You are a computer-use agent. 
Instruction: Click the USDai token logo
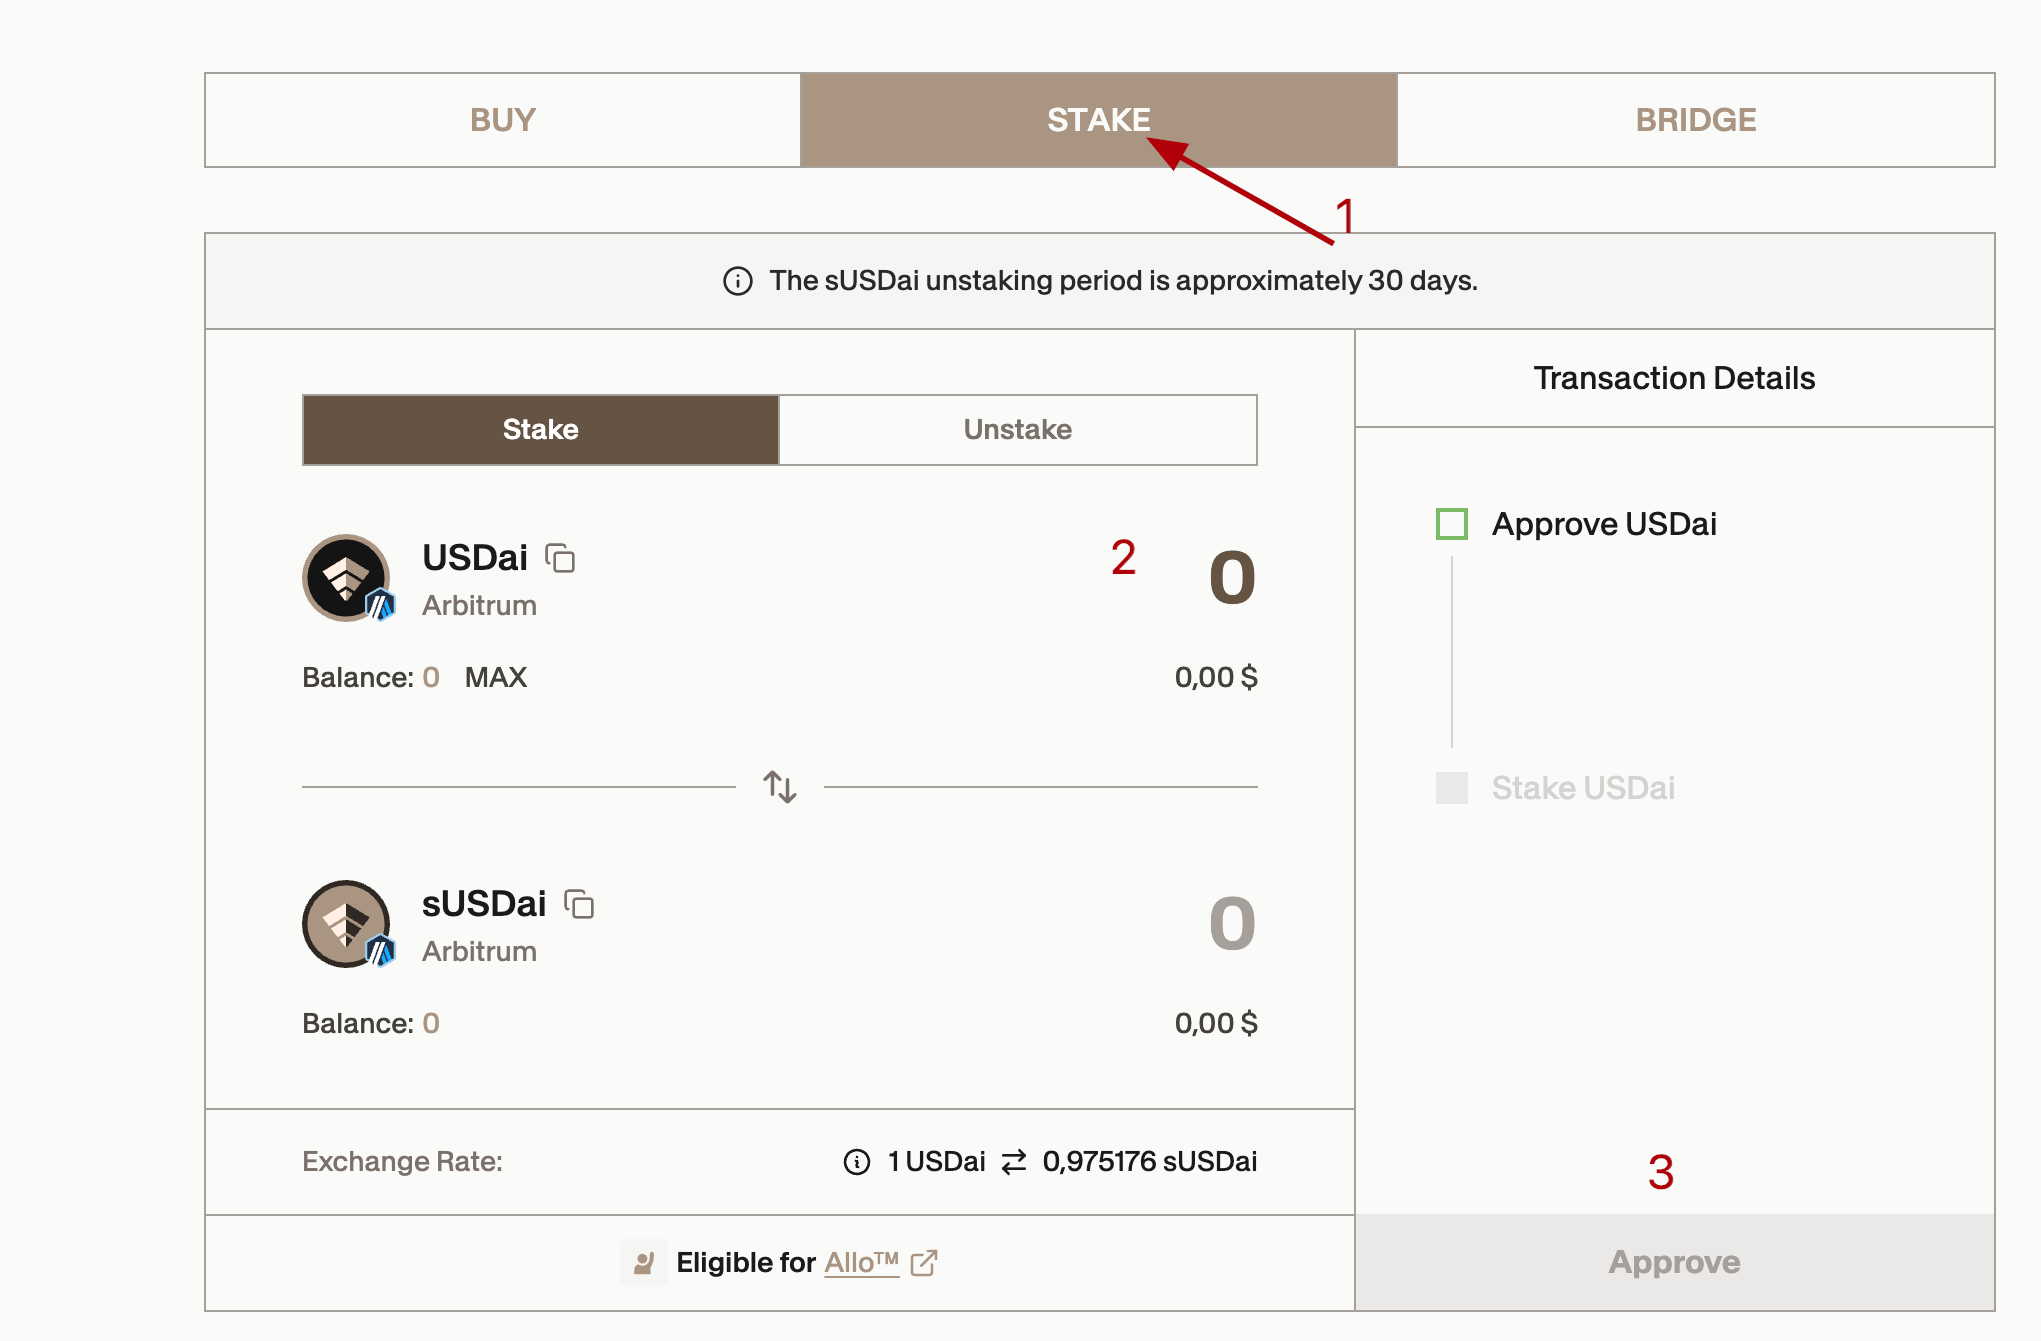click(346, 578)
